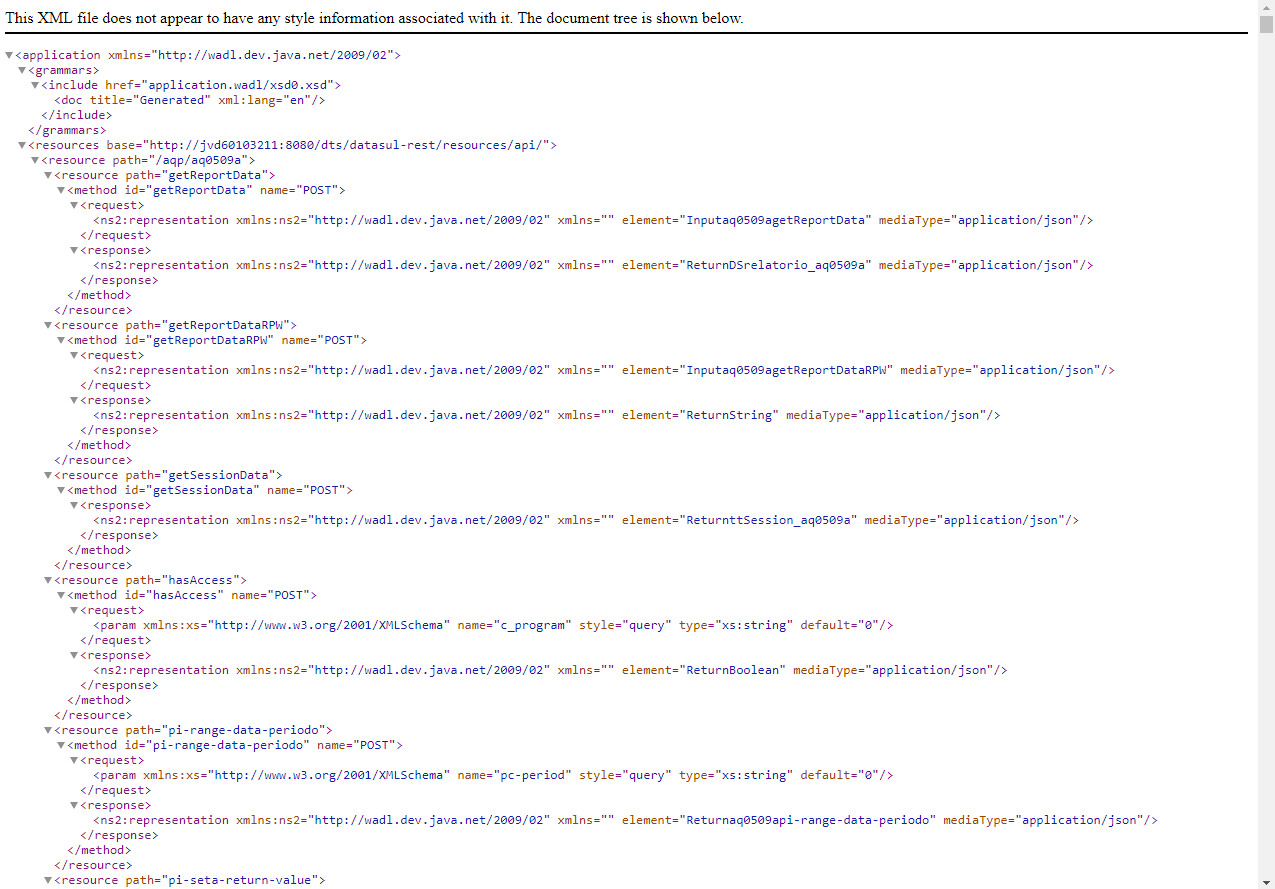The width and height of the screenshot is (1275, 889).
Task: Click the param name="c_program" line
Action: (493, 625)
